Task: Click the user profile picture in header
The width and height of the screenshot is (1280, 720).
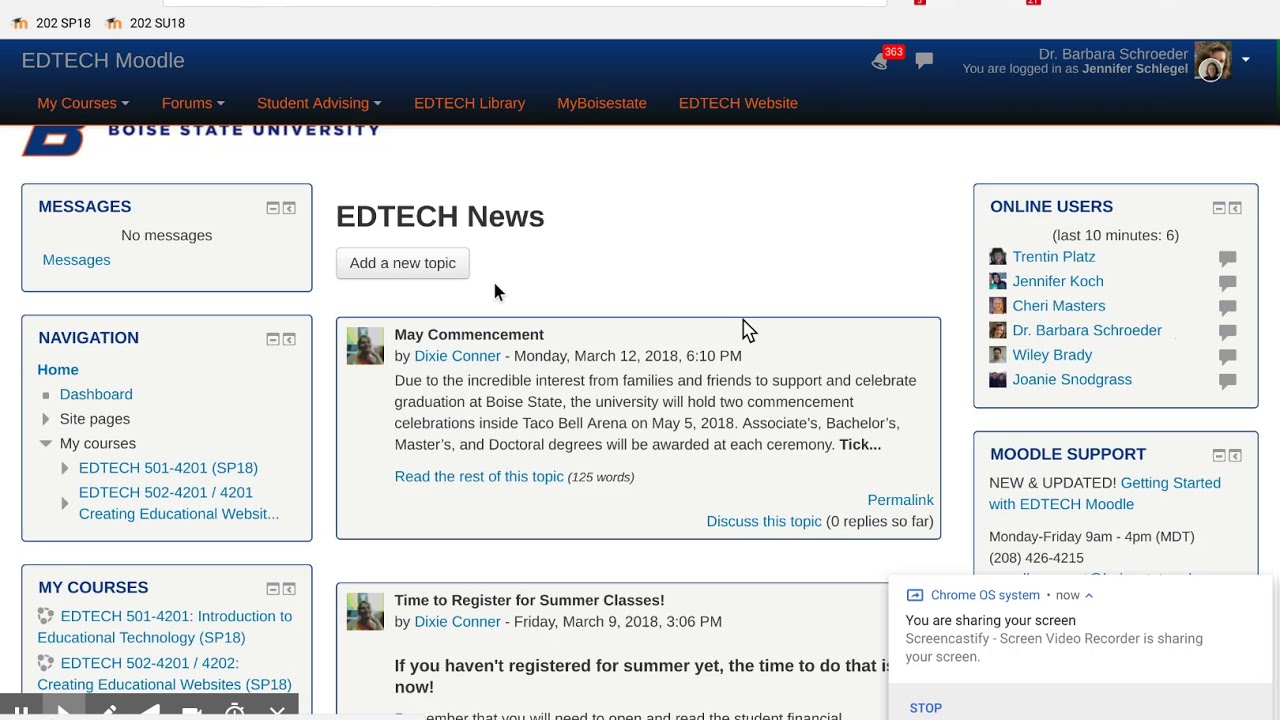Action: (x=1213, y=61)
